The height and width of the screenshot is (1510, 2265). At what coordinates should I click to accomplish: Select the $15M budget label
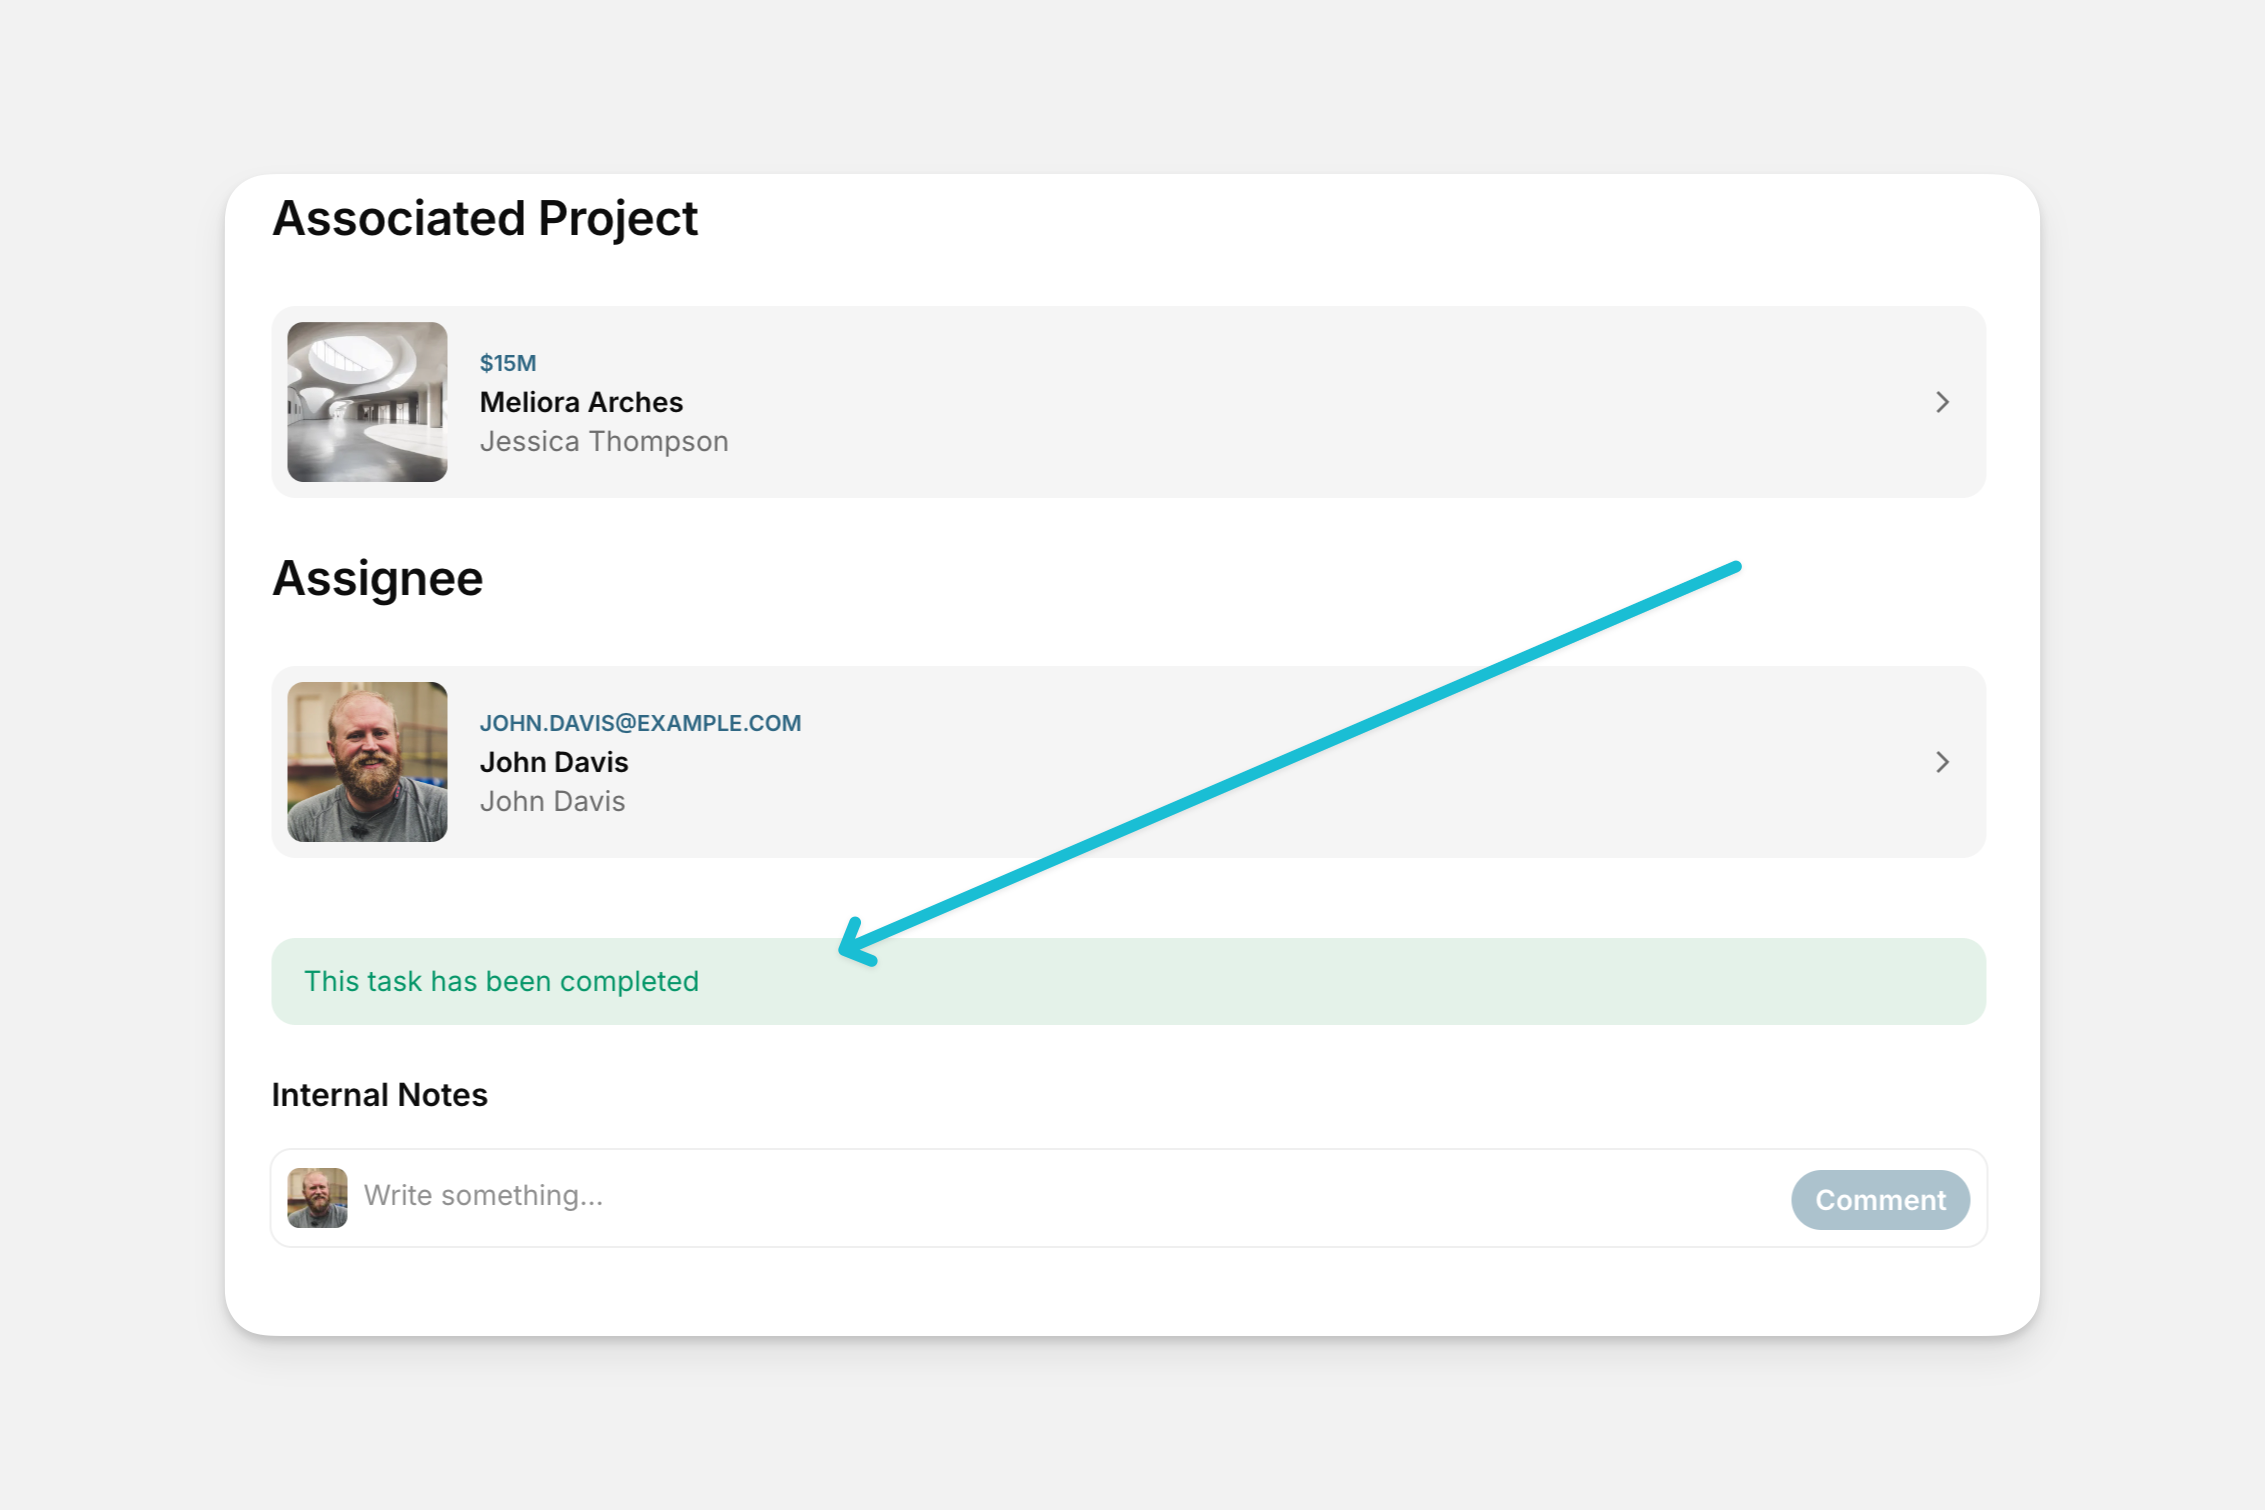(508, 363)
